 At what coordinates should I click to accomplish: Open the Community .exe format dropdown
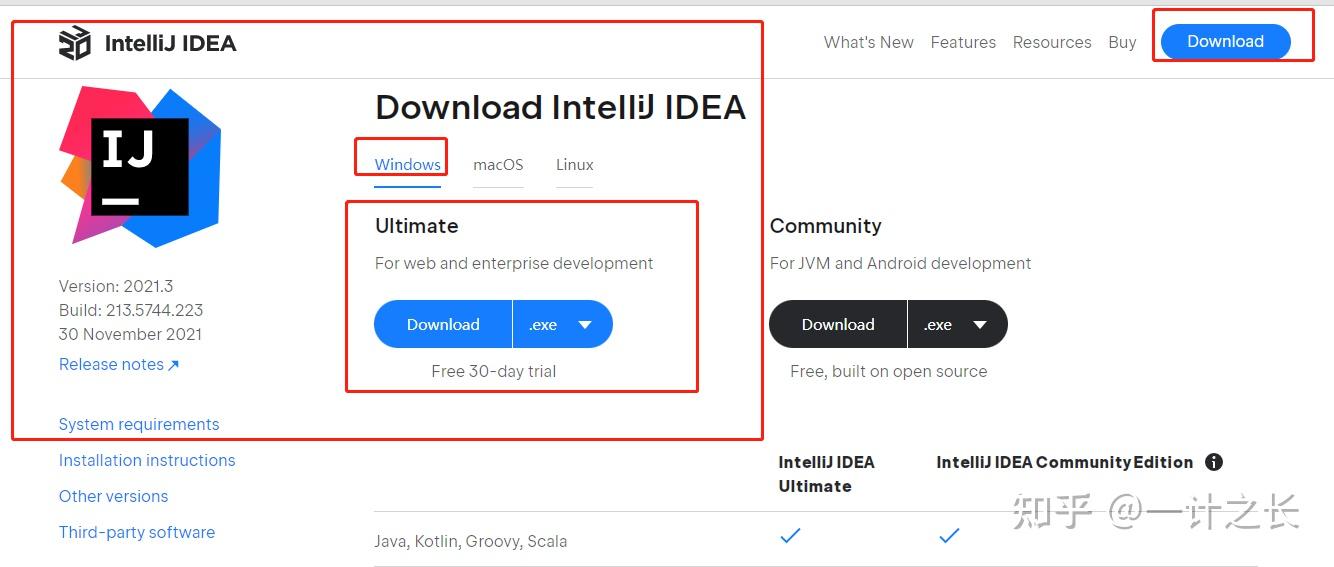(957, 324)
